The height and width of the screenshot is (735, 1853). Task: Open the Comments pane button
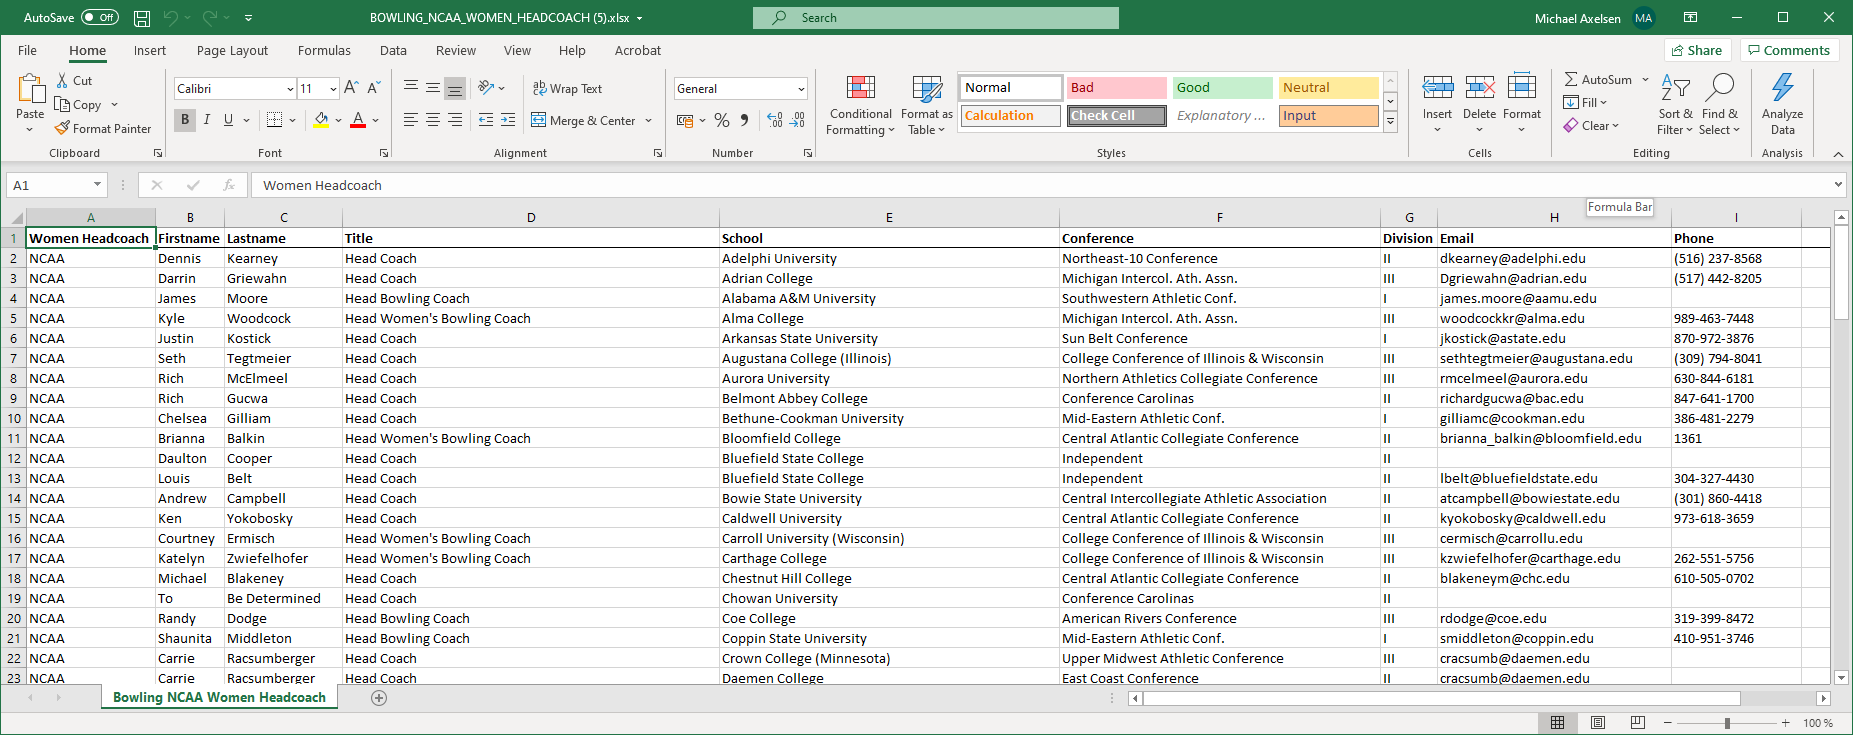(1788, 51)
